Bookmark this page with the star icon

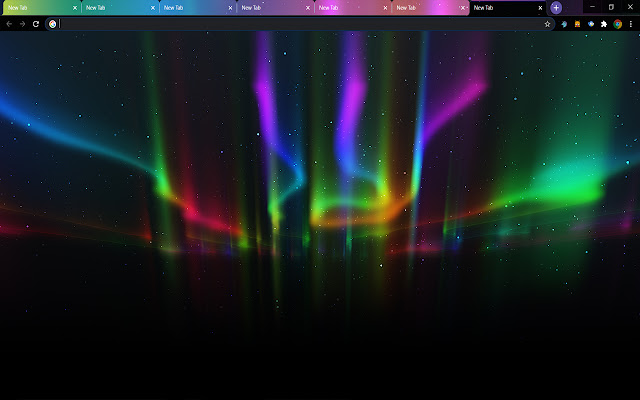tap(547, 23)
